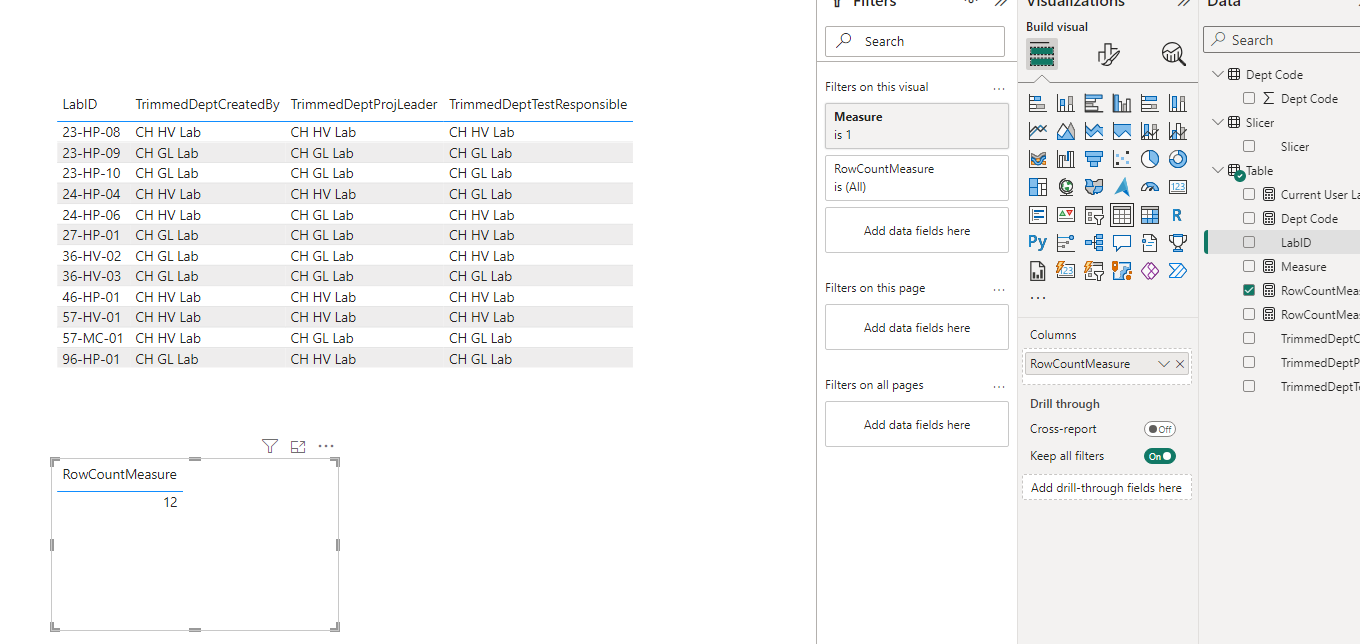
Task: Select the R script visual
Action: pyautogui.click(x=1177, y=215)
